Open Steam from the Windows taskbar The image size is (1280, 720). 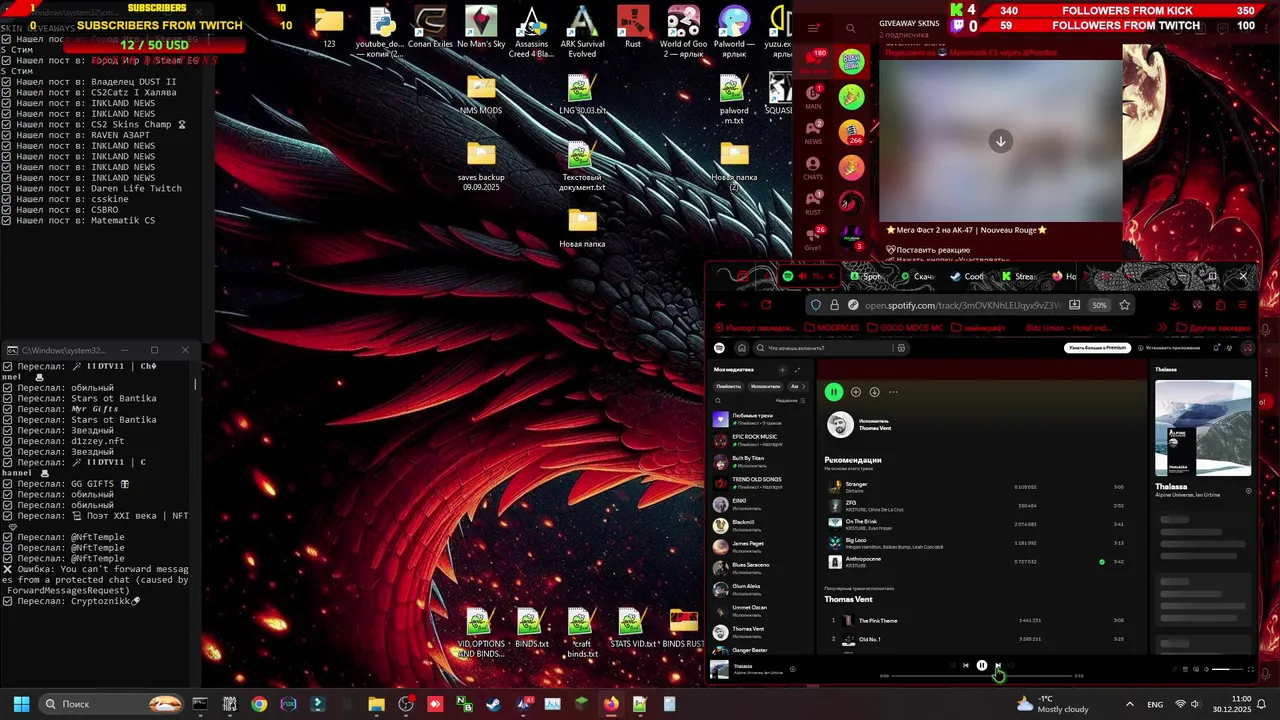click(493, 704)
